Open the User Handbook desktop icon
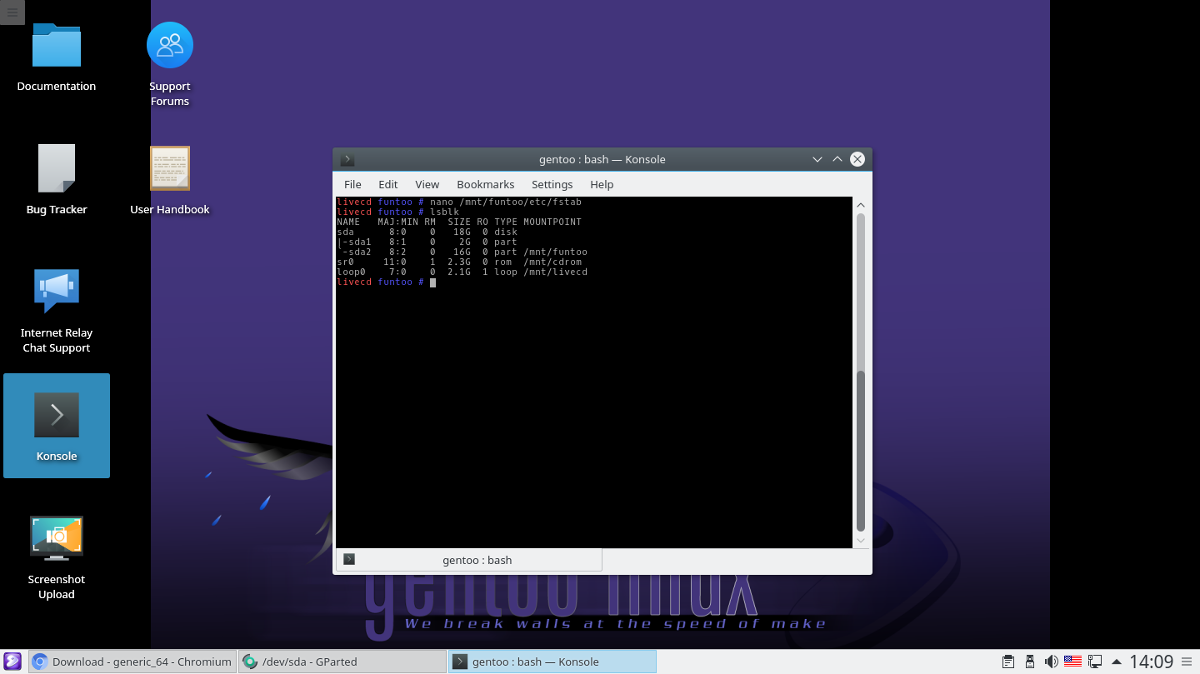 [170, 168]
